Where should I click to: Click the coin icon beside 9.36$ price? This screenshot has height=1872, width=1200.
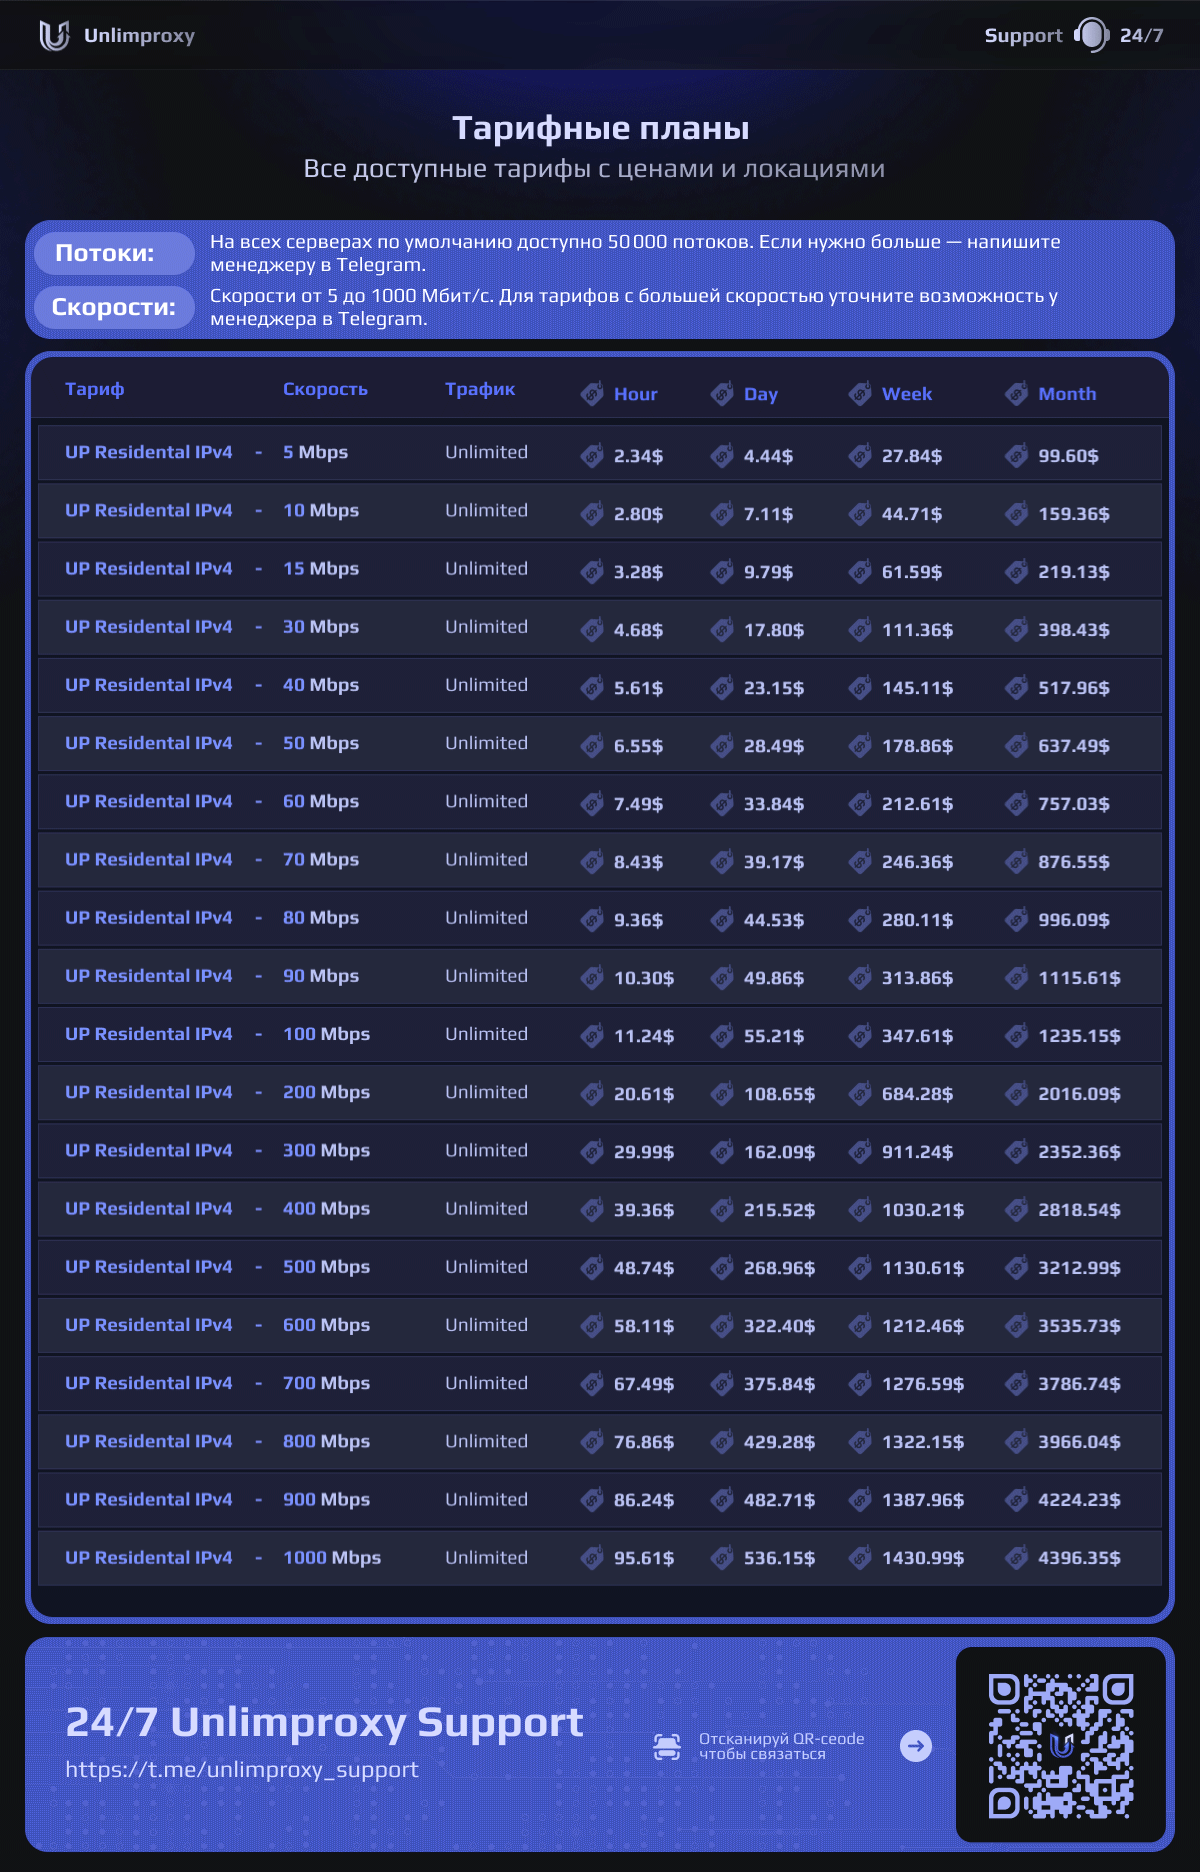592,920
